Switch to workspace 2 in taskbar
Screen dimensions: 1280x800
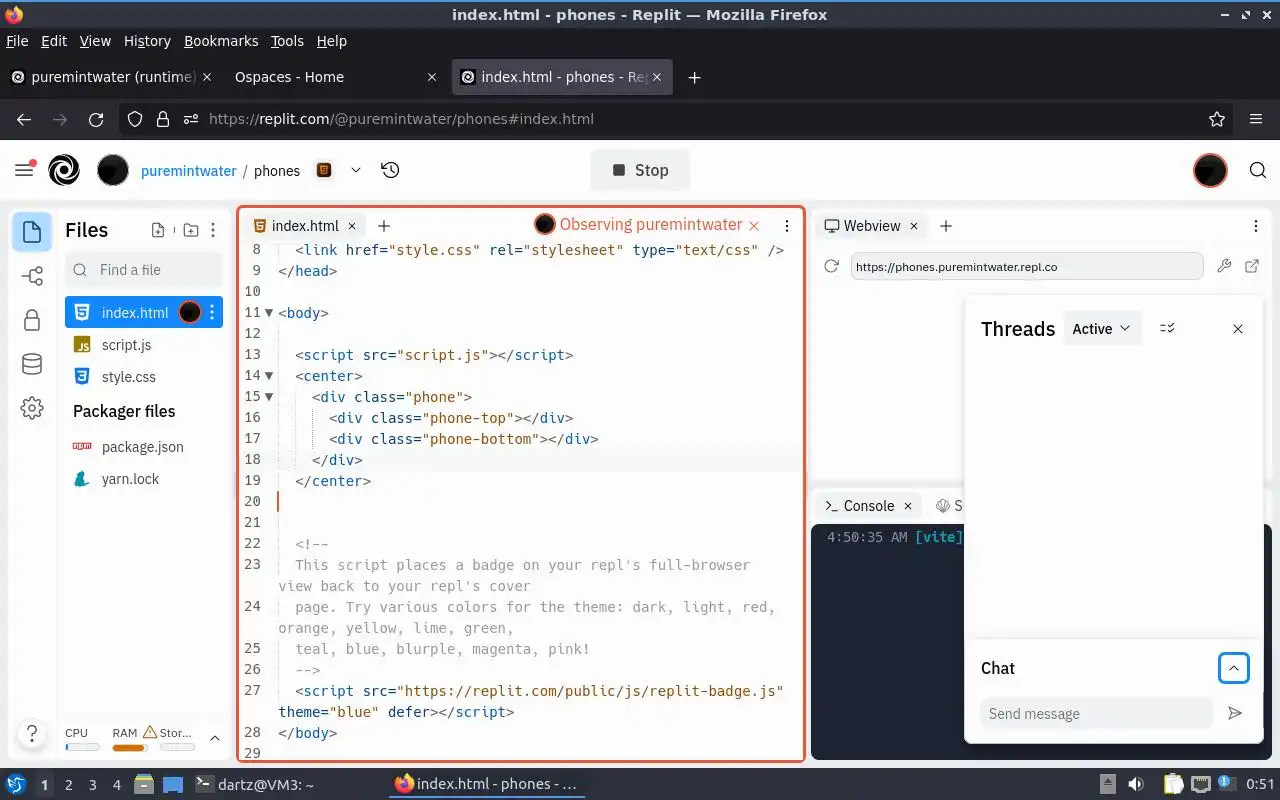click(x=69, y=785)
